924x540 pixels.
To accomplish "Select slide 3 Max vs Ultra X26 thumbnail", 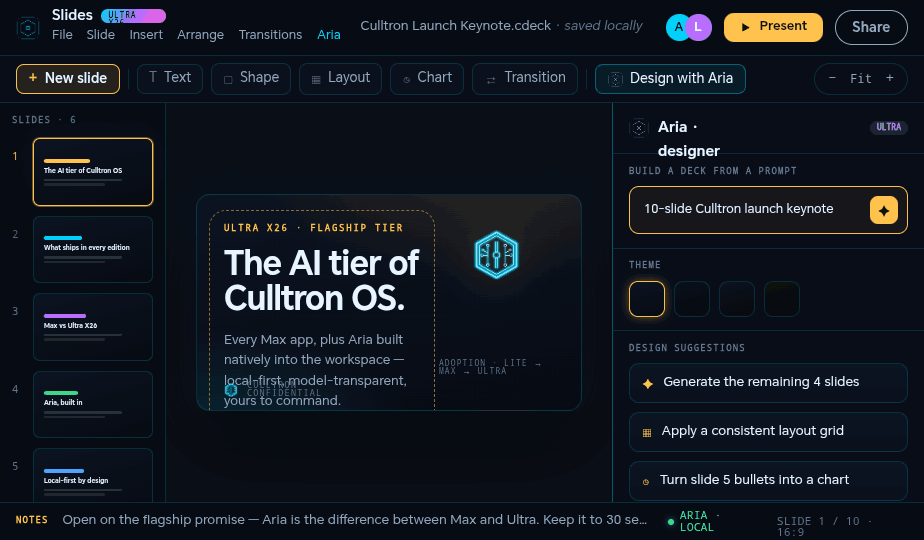I will pyautogui.click(x=93, y=327).
